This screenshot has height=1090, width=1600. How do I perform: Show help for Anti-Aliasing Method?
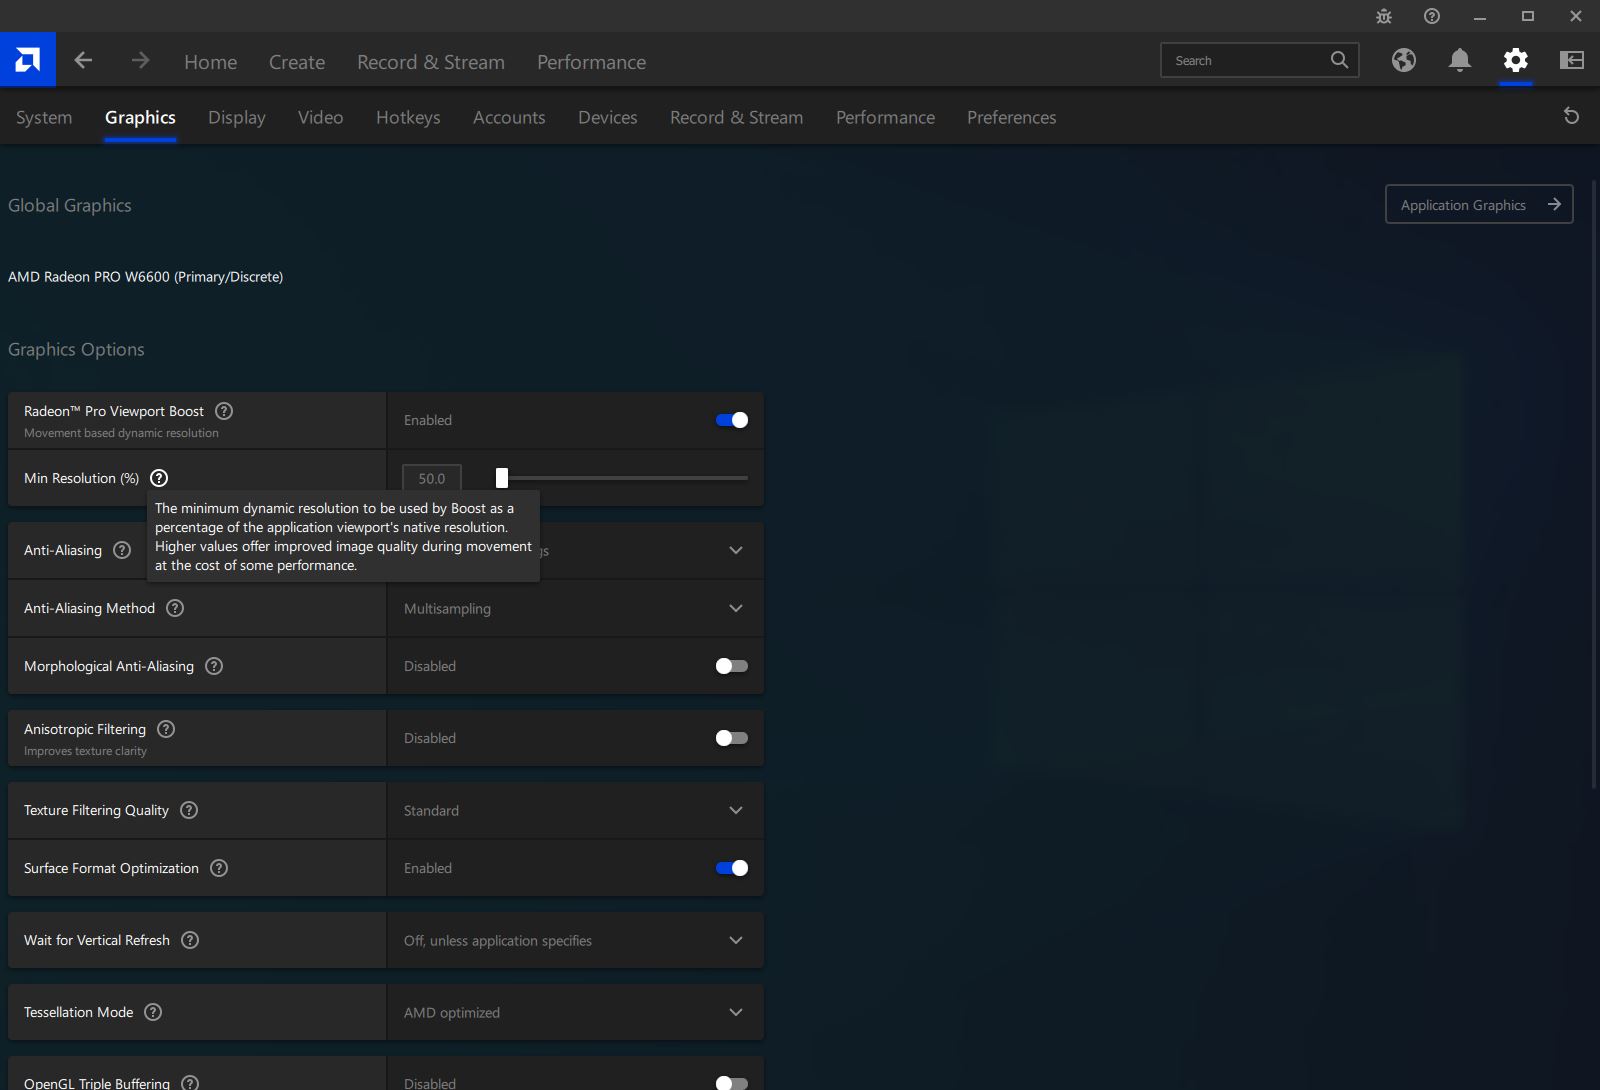(175, 608)
